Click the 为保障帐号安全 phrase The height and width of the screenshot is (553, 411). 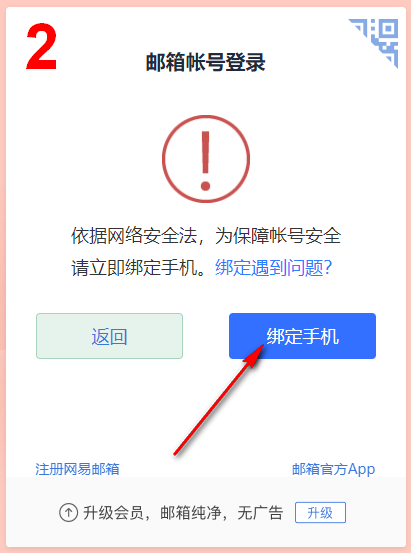click(x=278, y=236)
